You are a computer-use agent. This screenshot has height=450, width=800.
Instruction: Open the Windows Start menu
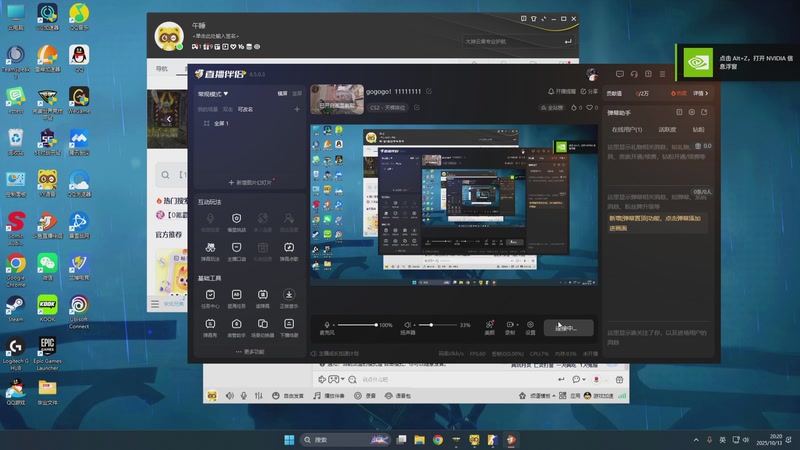(x=289, y=440)
